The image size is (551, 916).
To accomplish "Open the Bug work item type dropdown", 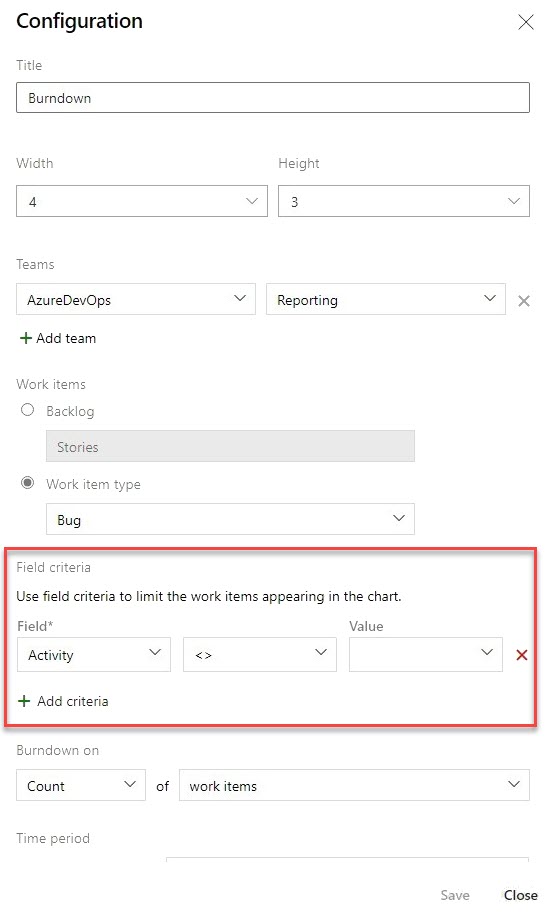I will pos(230,519).
